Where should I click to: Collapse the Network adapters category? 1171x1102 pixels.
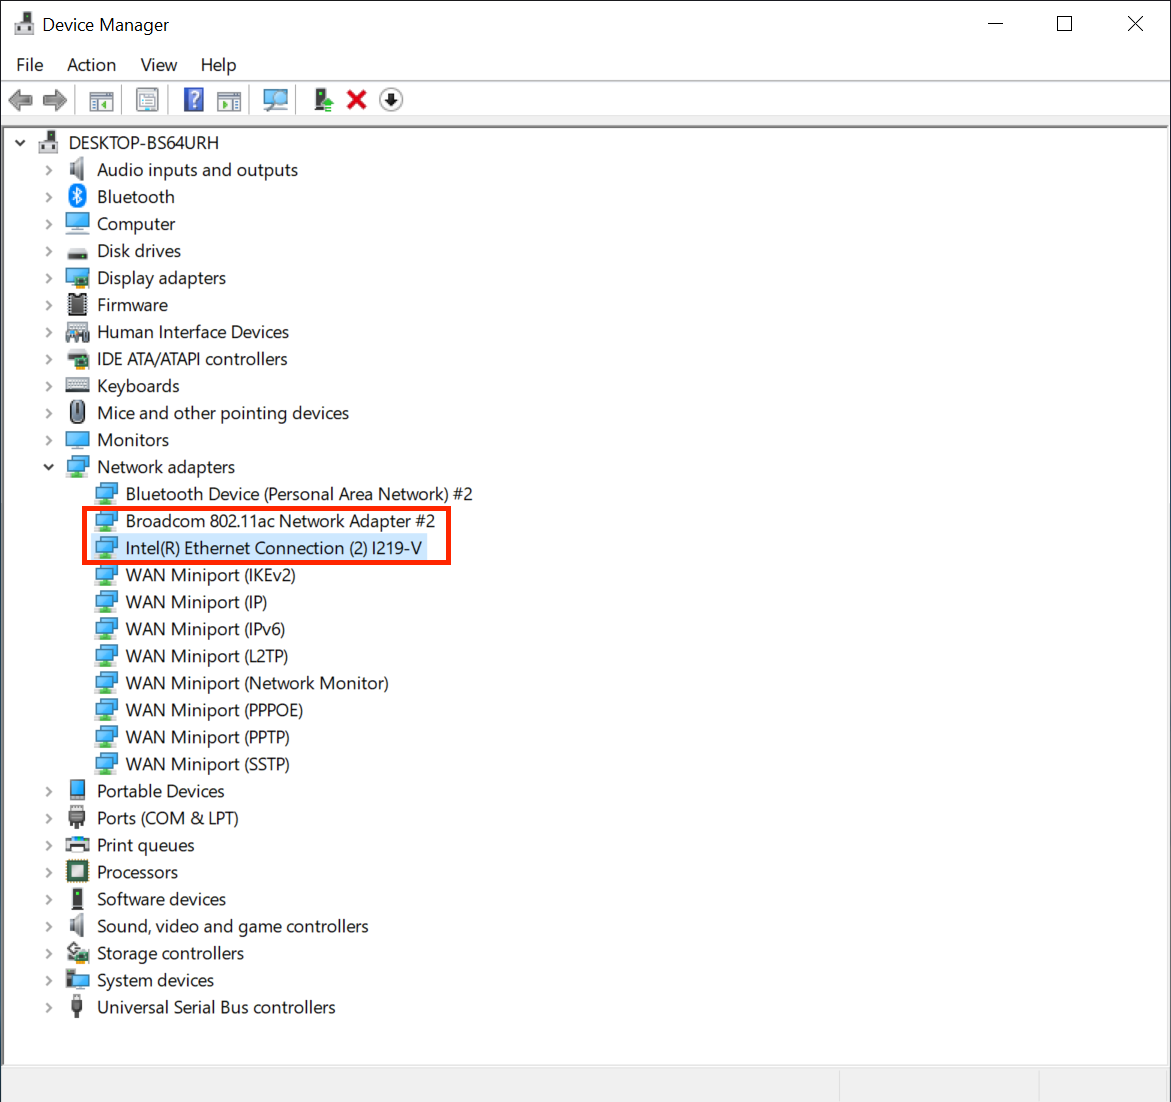click(48, 467)
